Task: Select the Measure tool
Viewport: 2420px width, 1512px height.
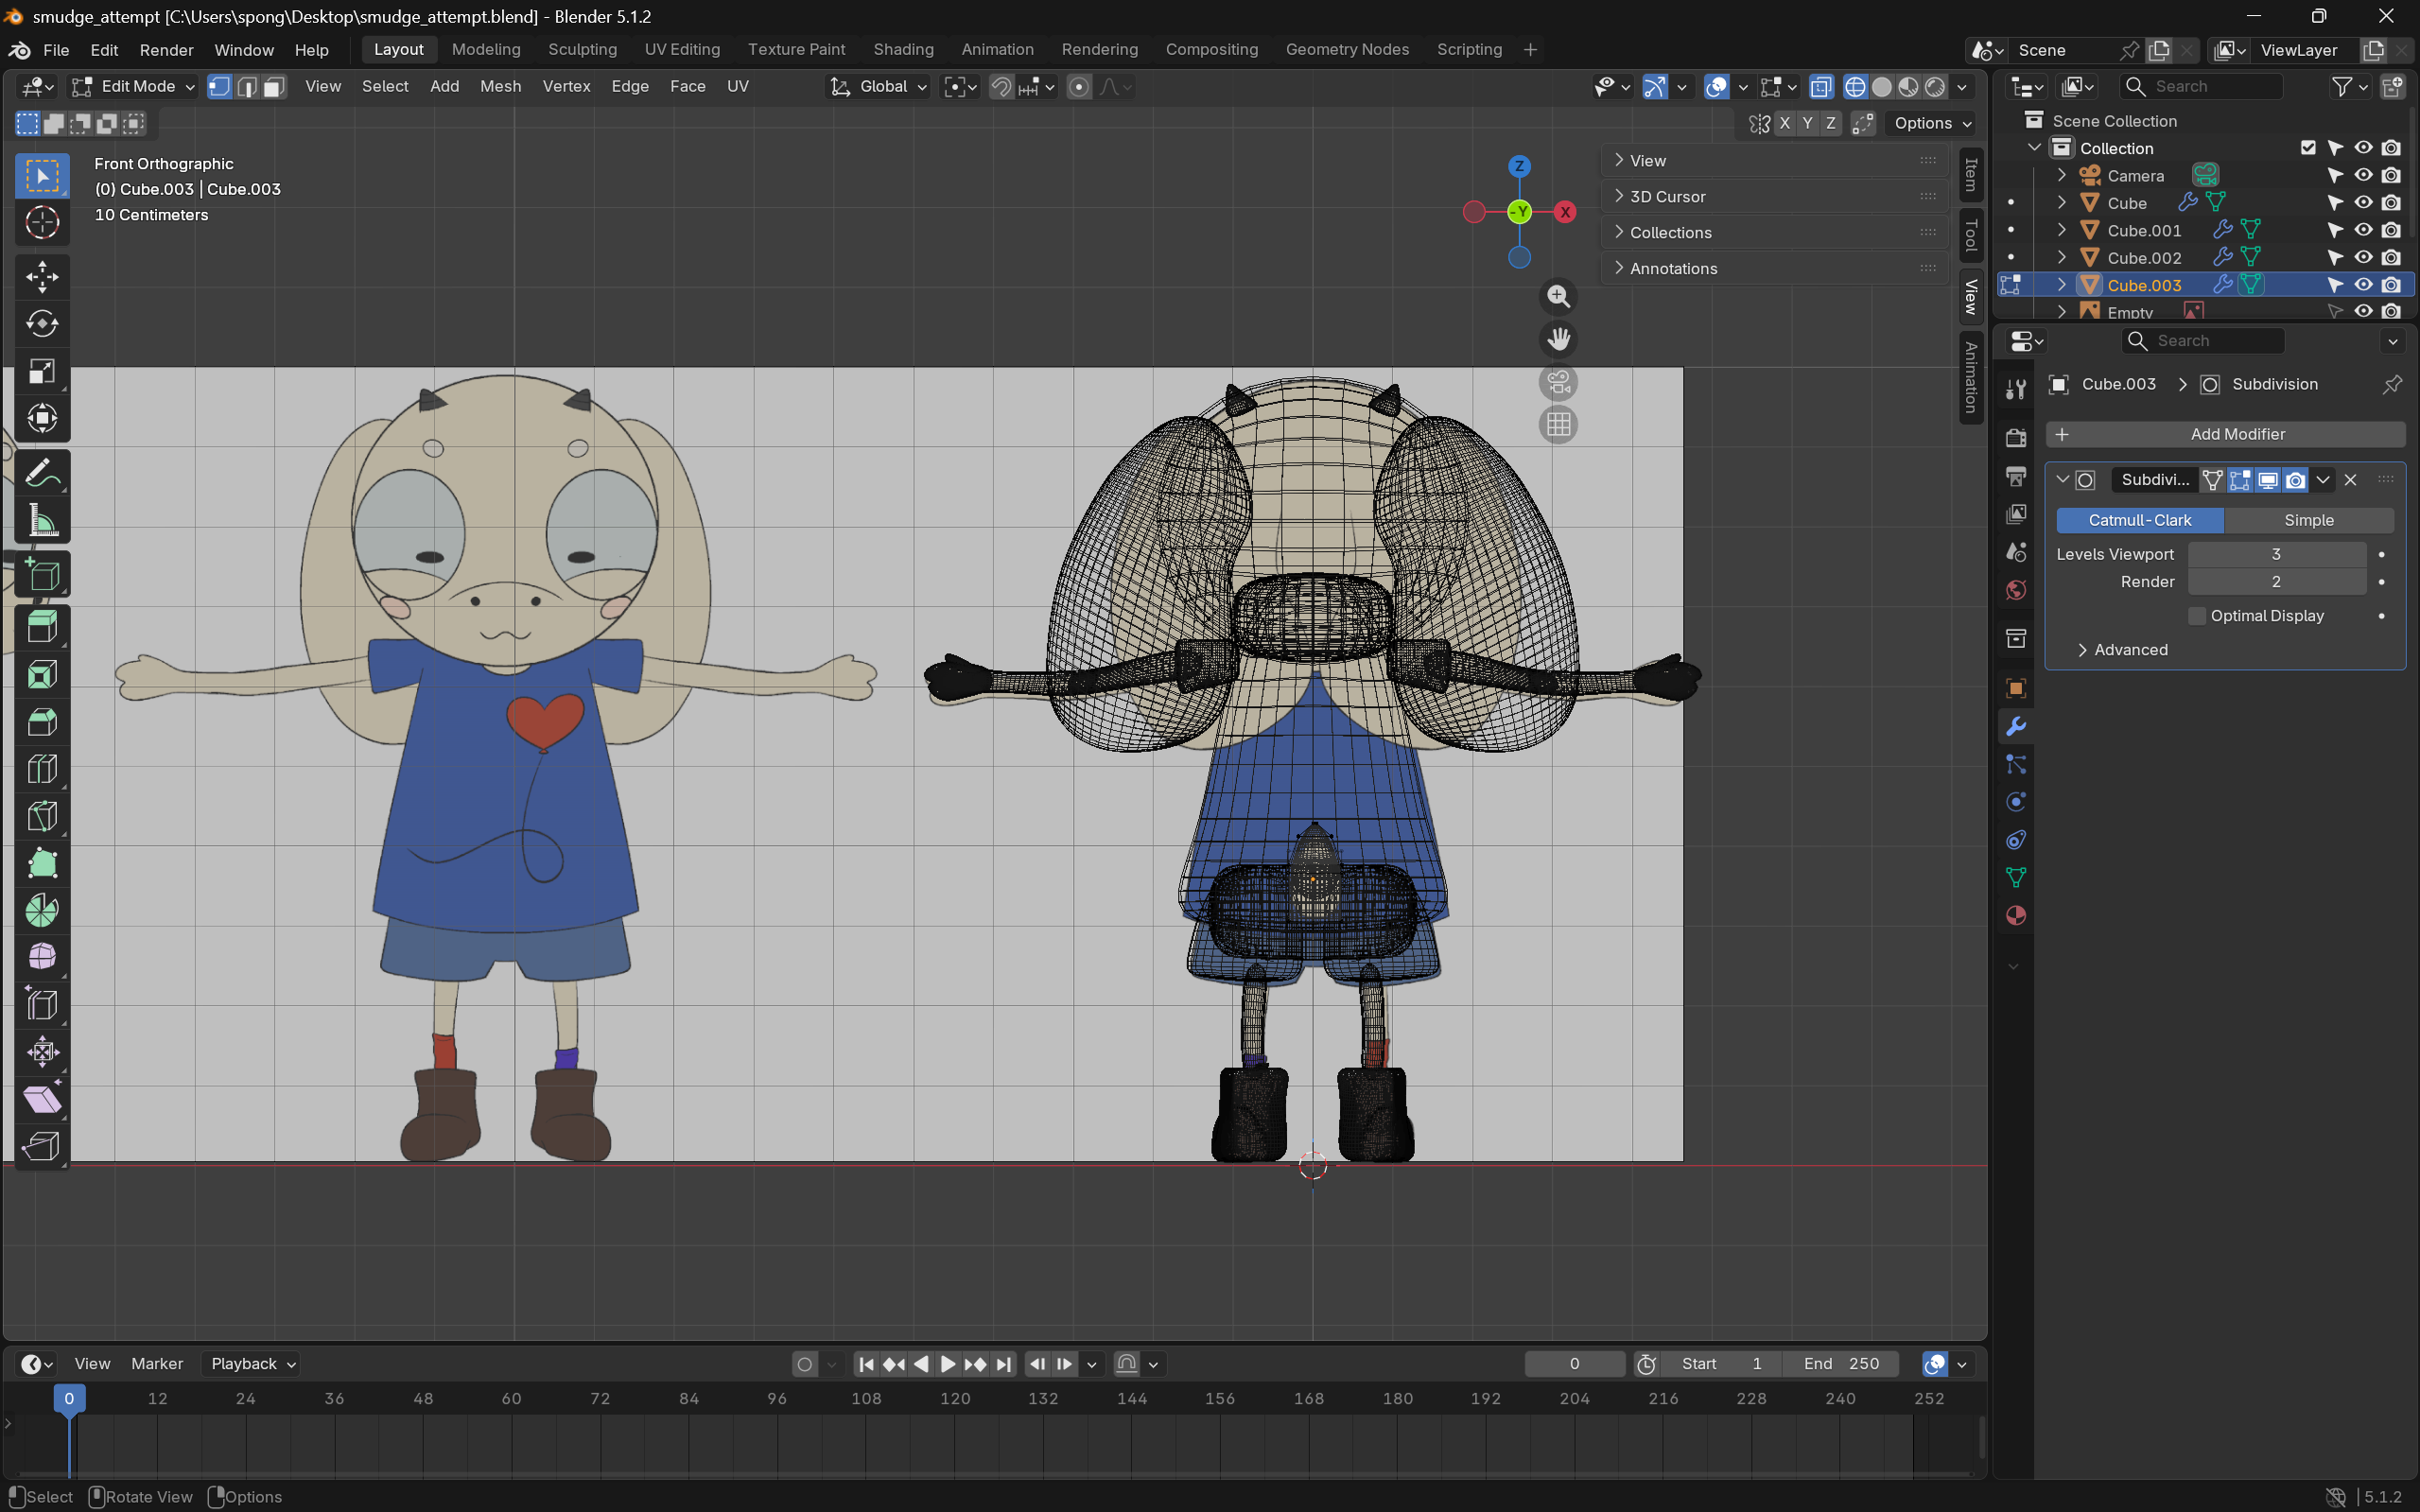Action: tap(42, 520)
